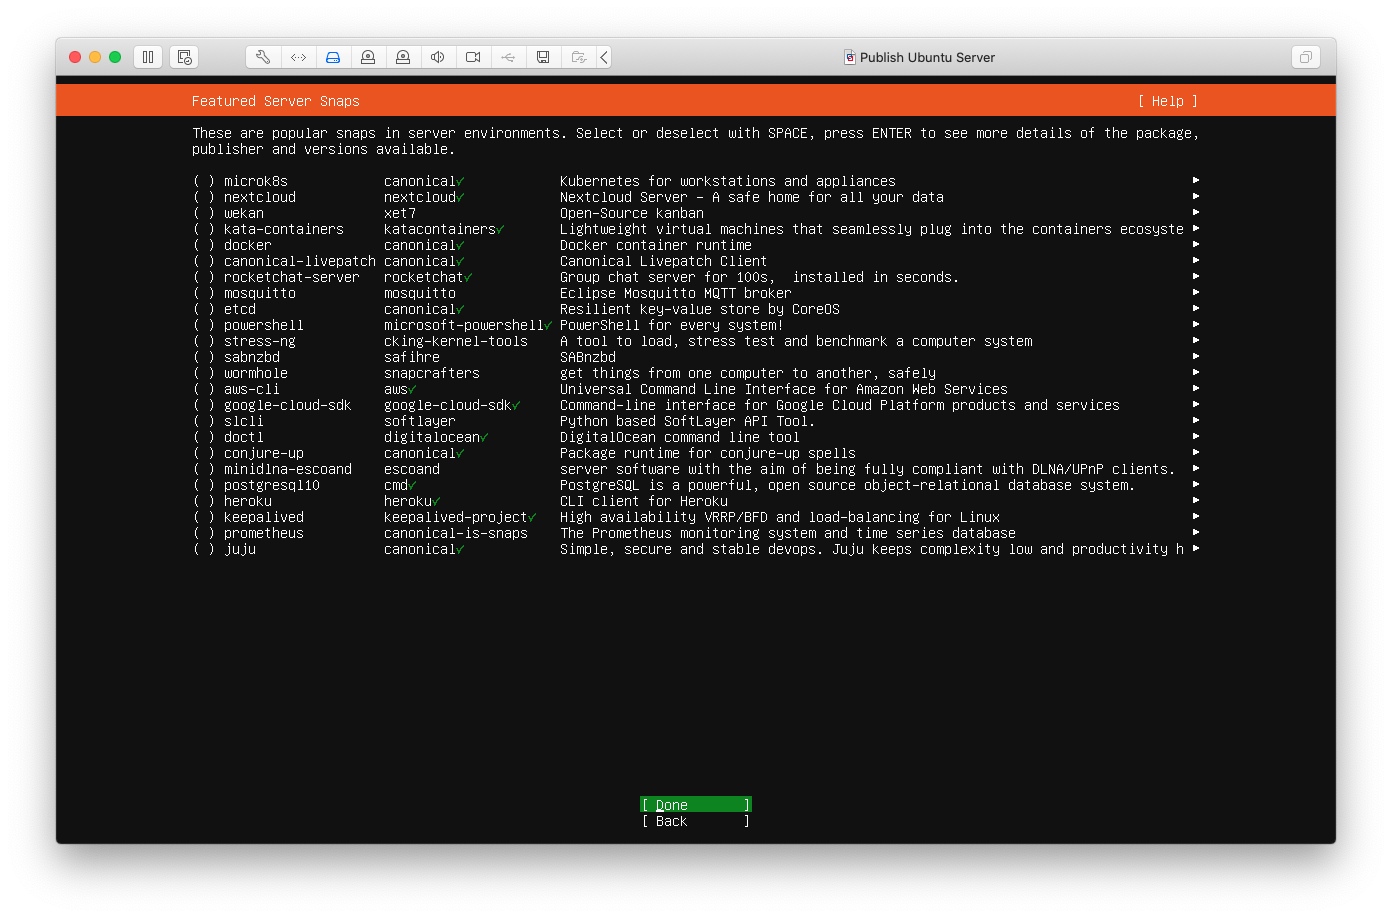Click the USB device icon

(508, 57)
